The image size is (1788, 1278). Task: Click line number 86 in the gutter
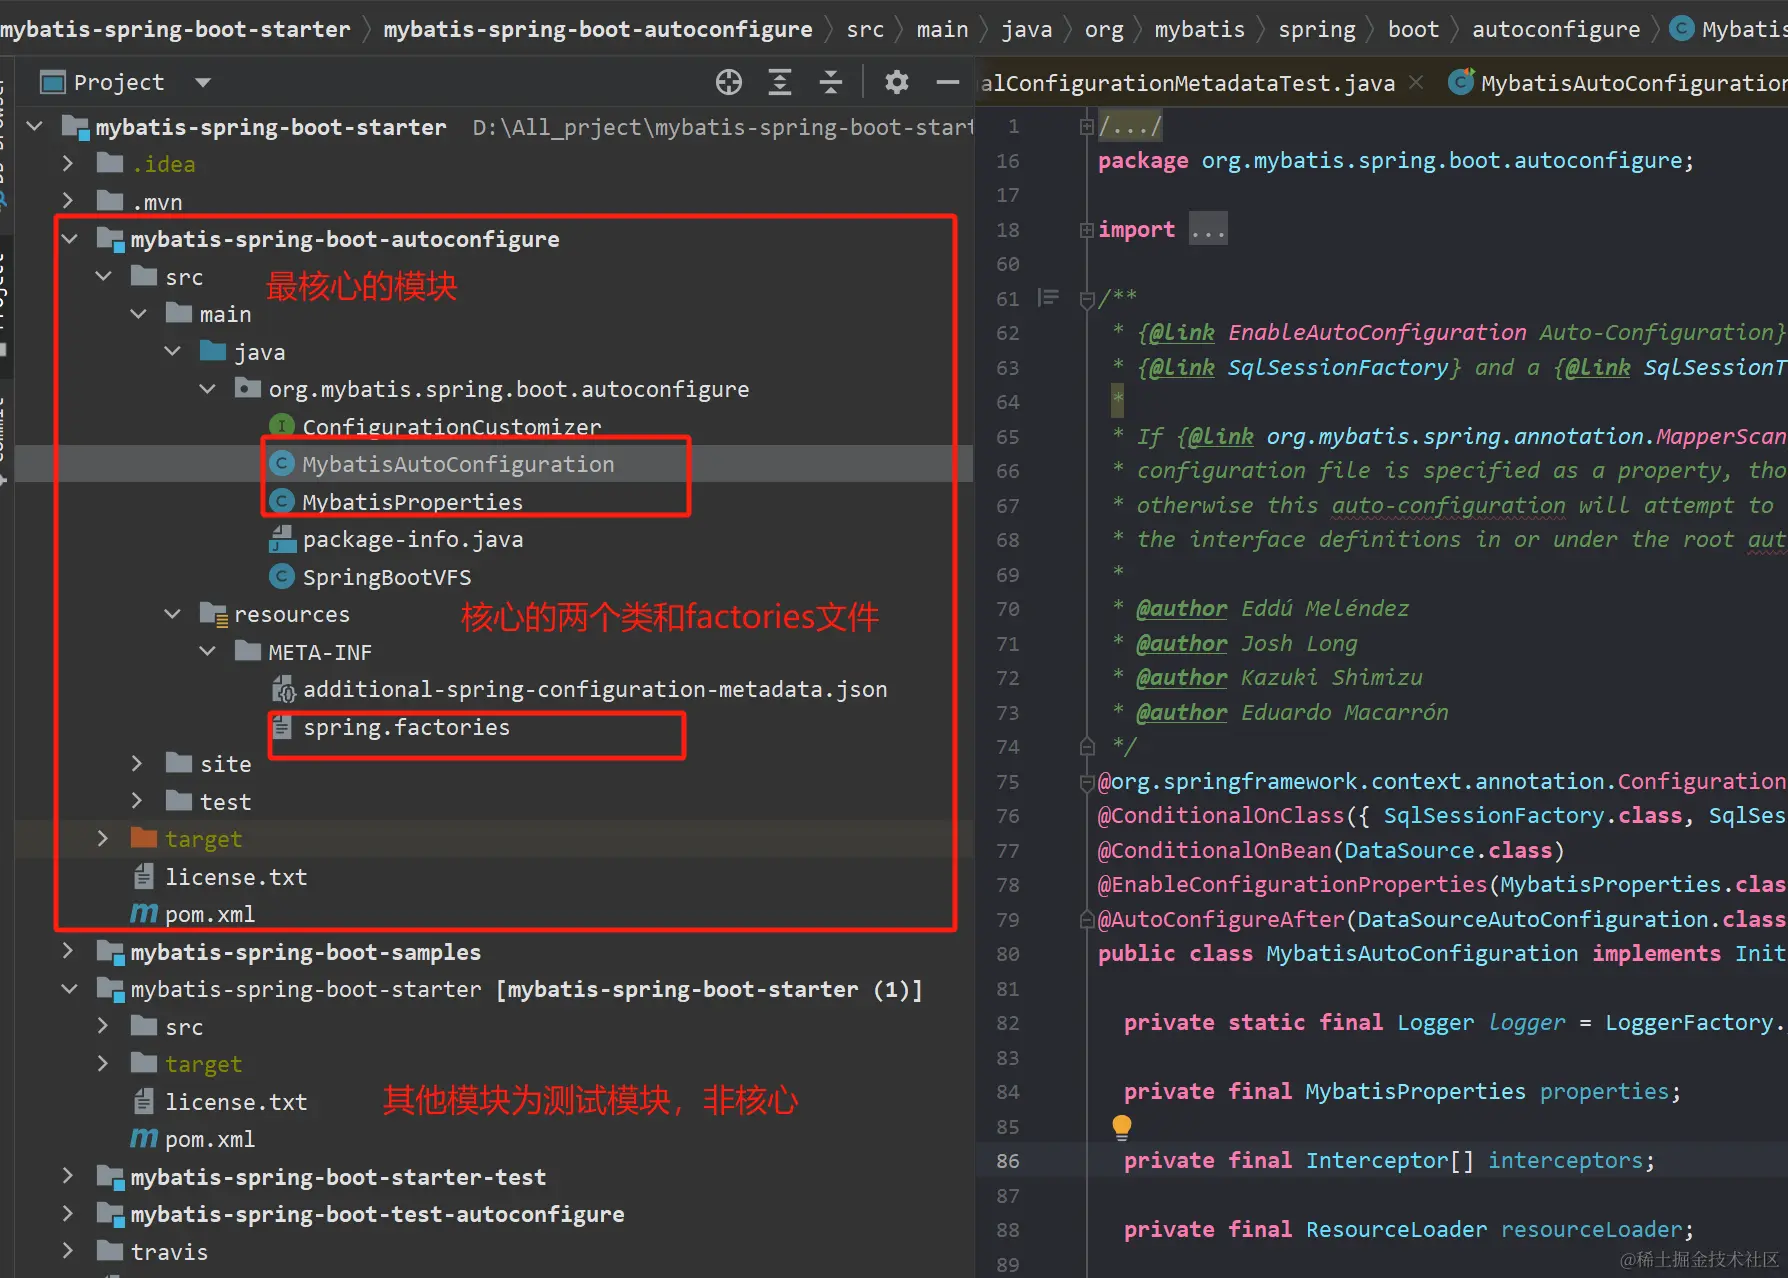[1007, 1161]
